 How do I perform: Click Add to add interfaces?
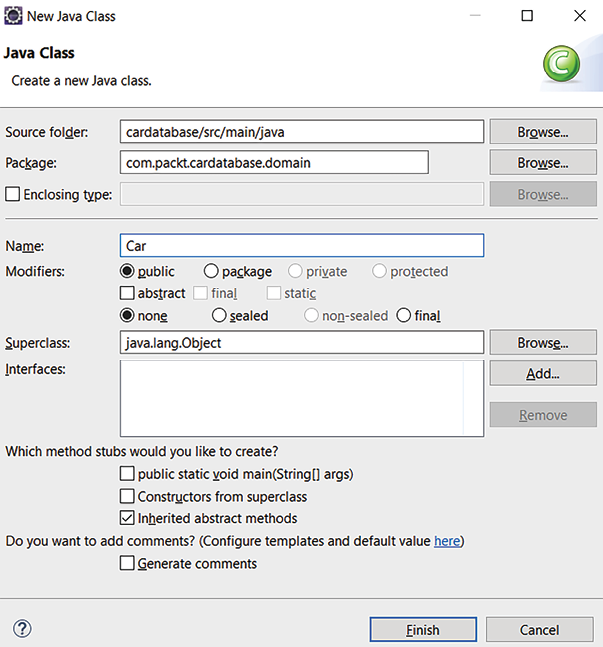coord(542,374)
